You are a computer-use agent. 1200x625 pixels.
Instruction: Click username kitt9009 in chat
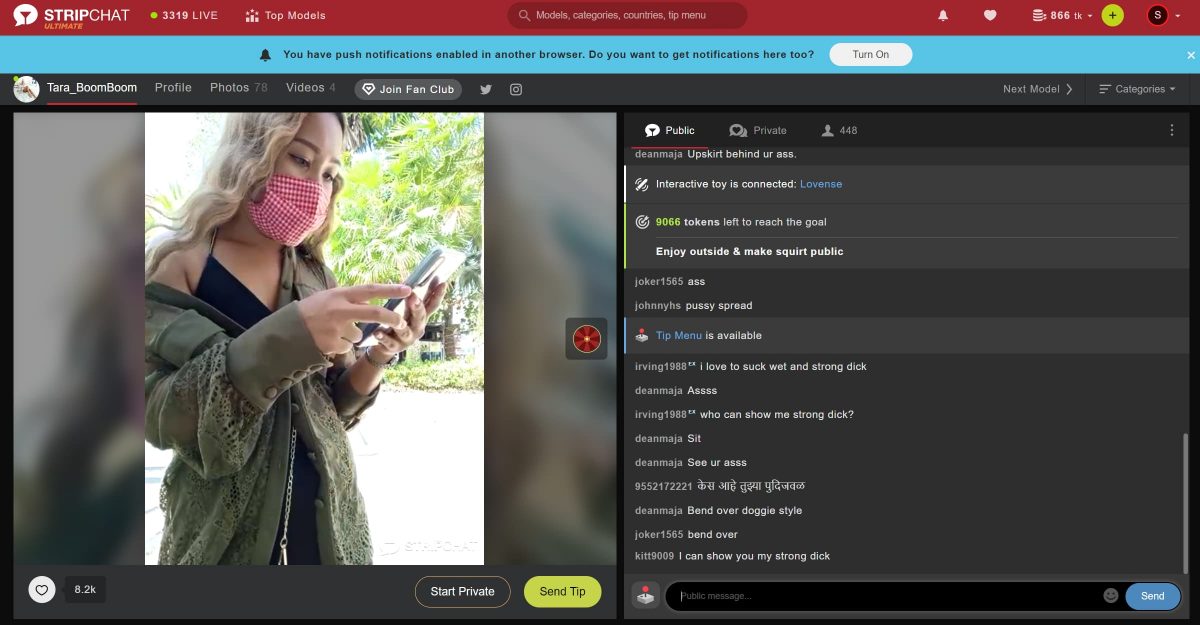(654, 556)
